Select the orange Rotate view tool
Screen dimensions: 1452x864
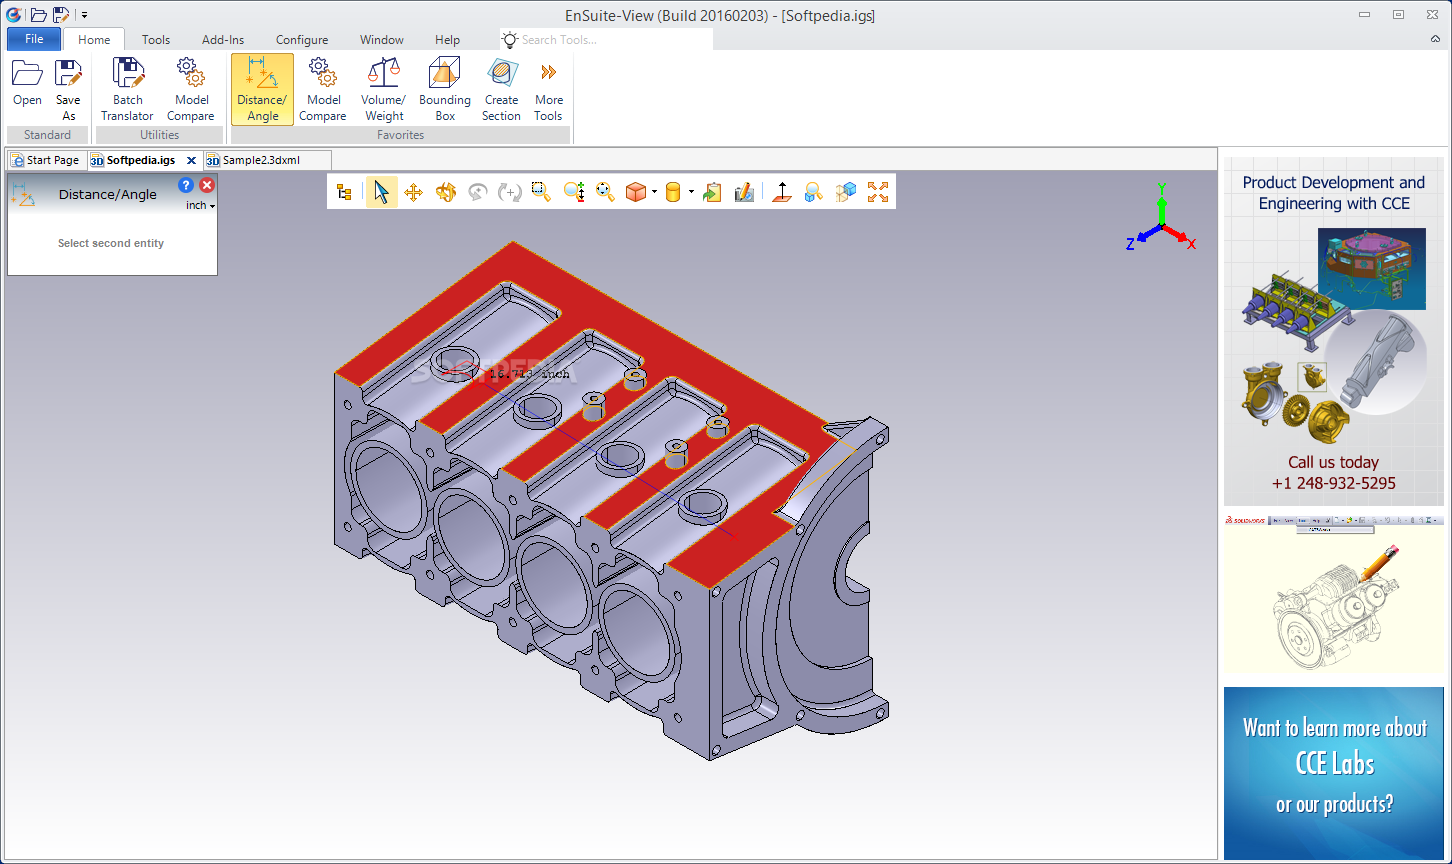[x=445, y=192]
